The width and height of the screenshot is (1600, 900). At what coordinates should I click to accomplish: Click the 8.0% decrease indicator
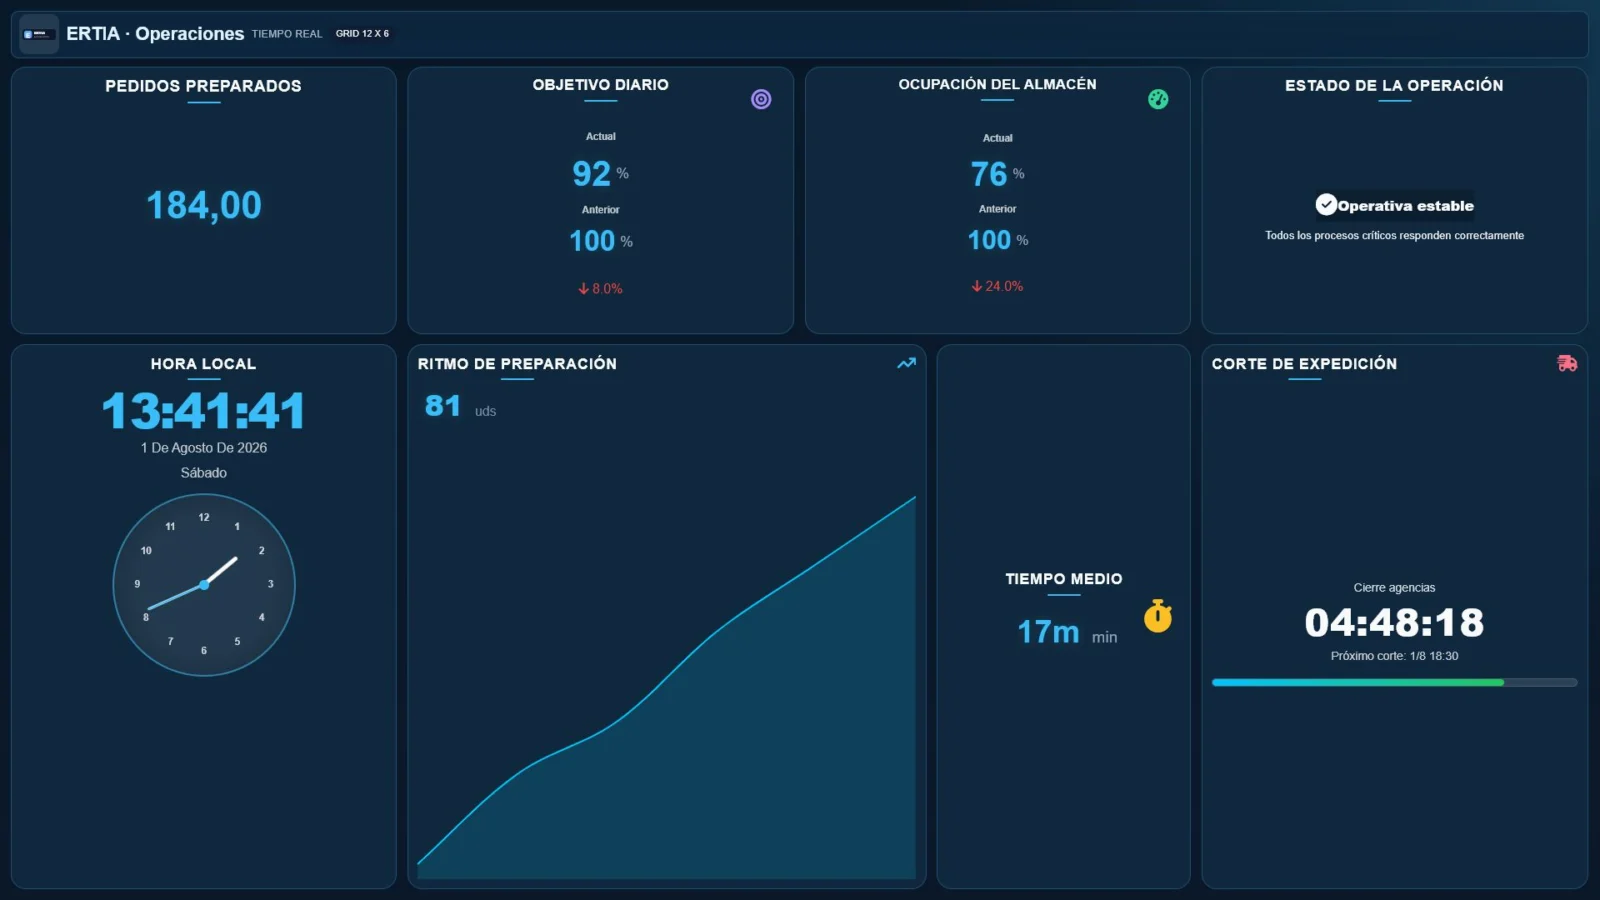600,288
